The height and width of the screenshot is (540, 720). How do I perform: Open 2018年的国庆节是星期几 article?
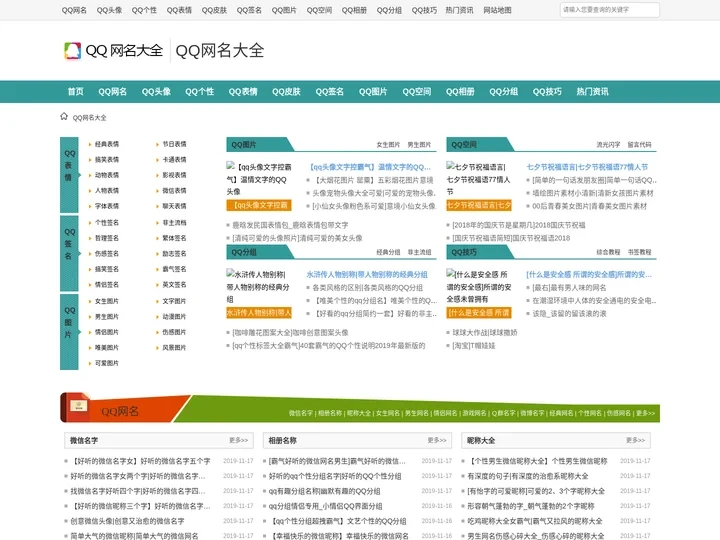point(519,225)
